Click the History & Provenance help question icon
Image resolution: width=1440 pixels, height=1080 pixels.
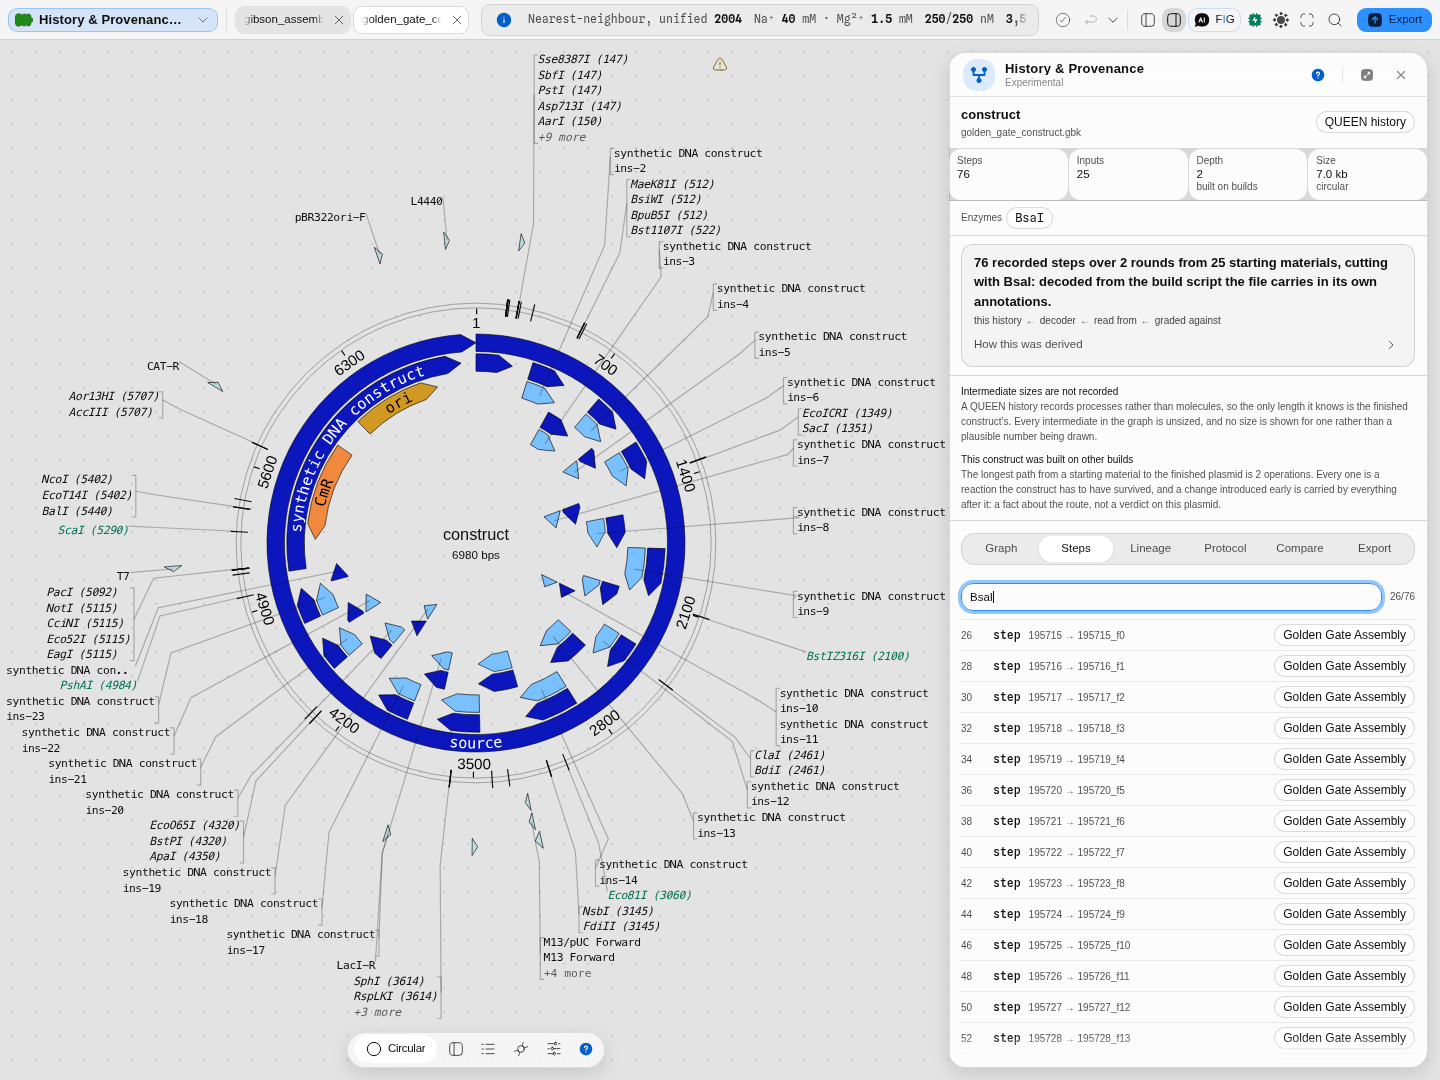(x=1318, y=75)
